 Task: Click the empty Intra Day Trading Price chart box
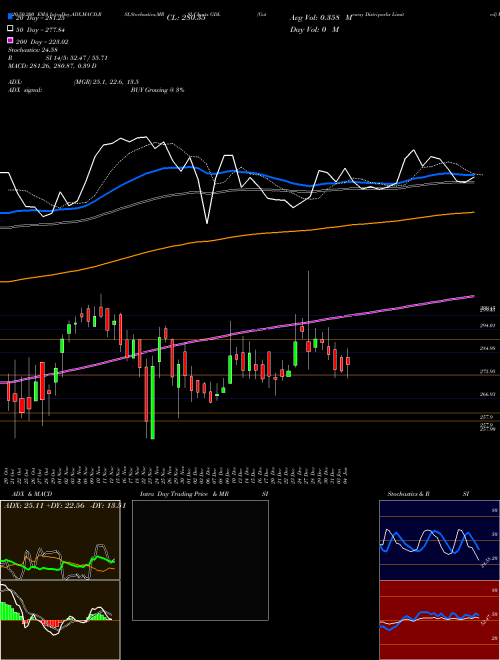click(200, 560)
